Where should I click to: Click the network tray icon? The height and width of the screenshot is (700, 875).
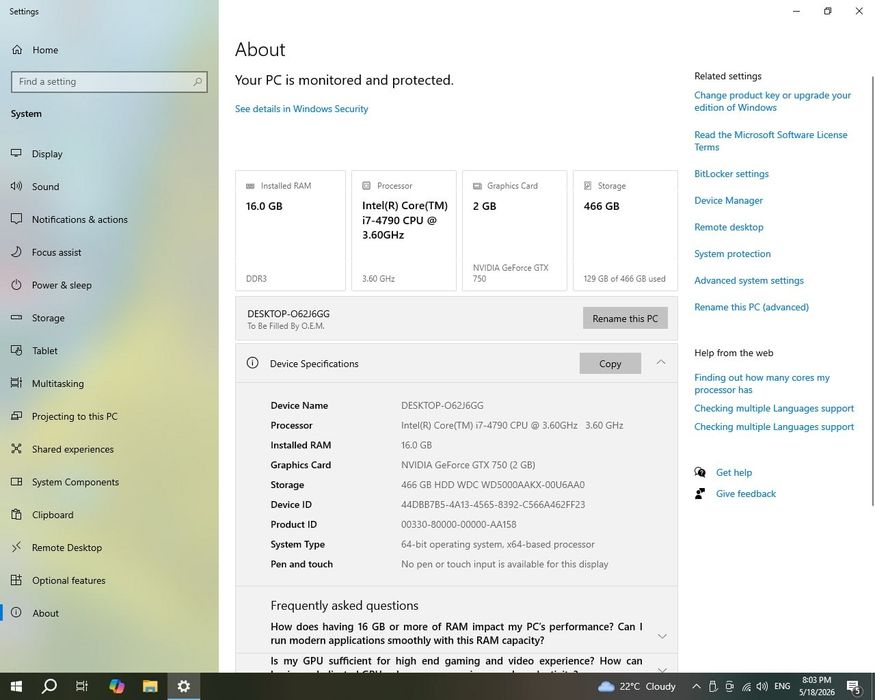tap(746, 686)
